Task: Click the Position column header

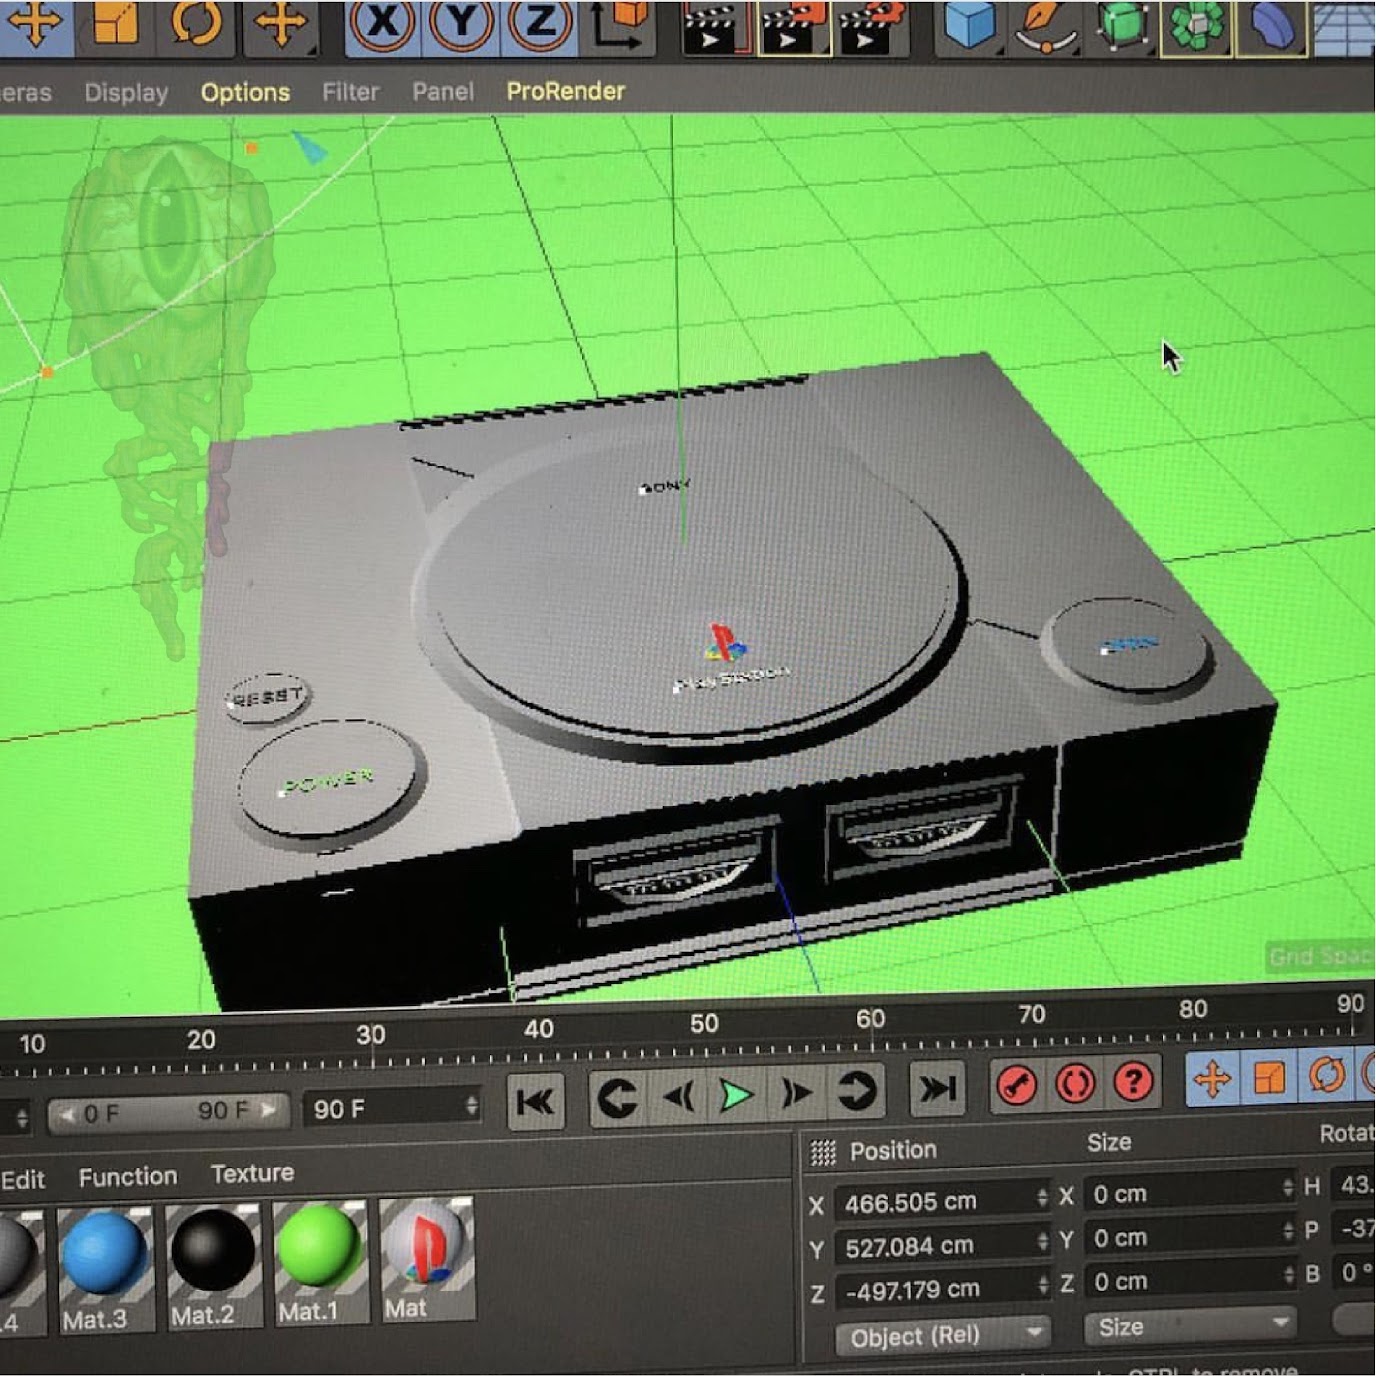Action: pyautogui.click(x=893, y=1150)
